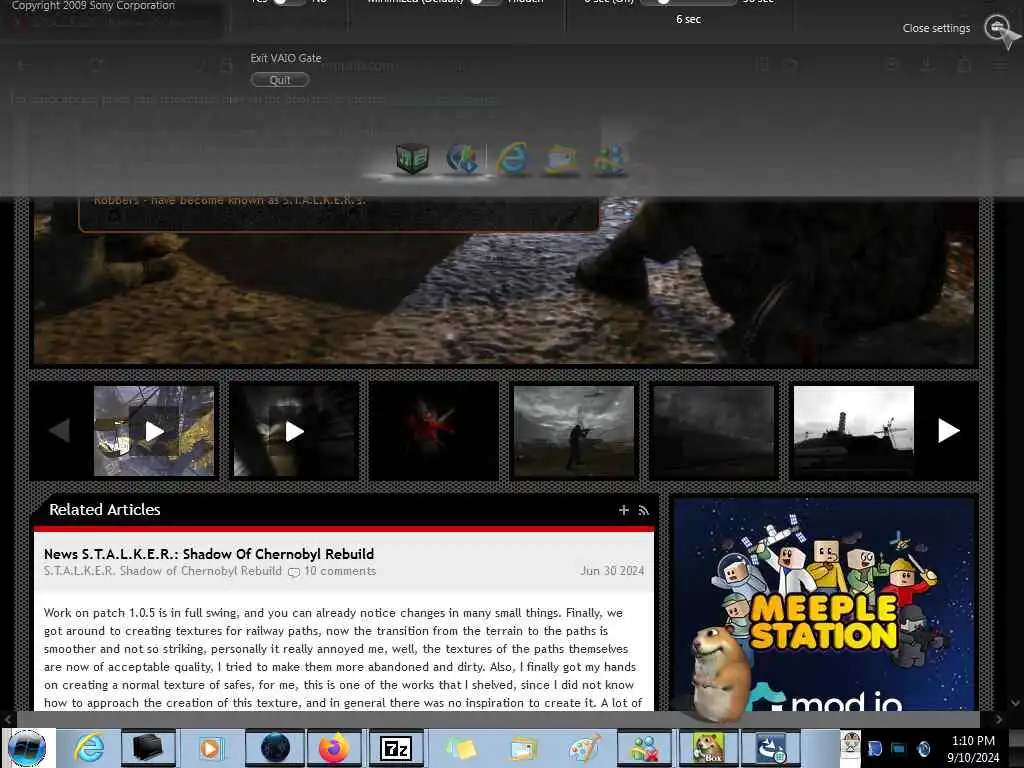Open the faded hamburger menu in browser toolbar

coord(1000,65)
